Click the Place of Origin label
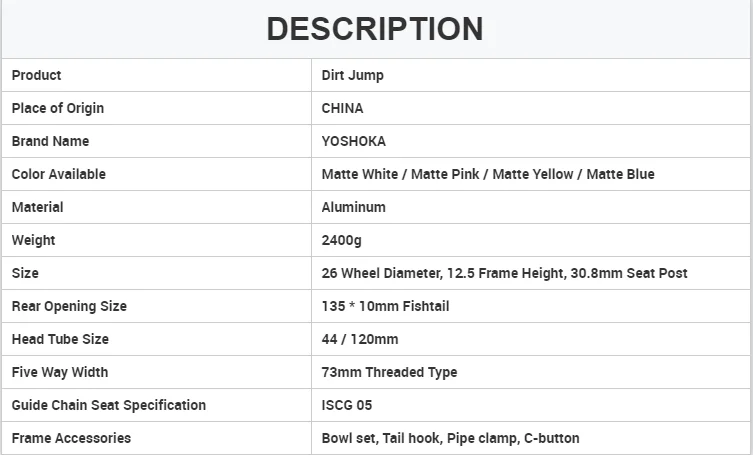The image size is (753, 455). tap(57, 108)
